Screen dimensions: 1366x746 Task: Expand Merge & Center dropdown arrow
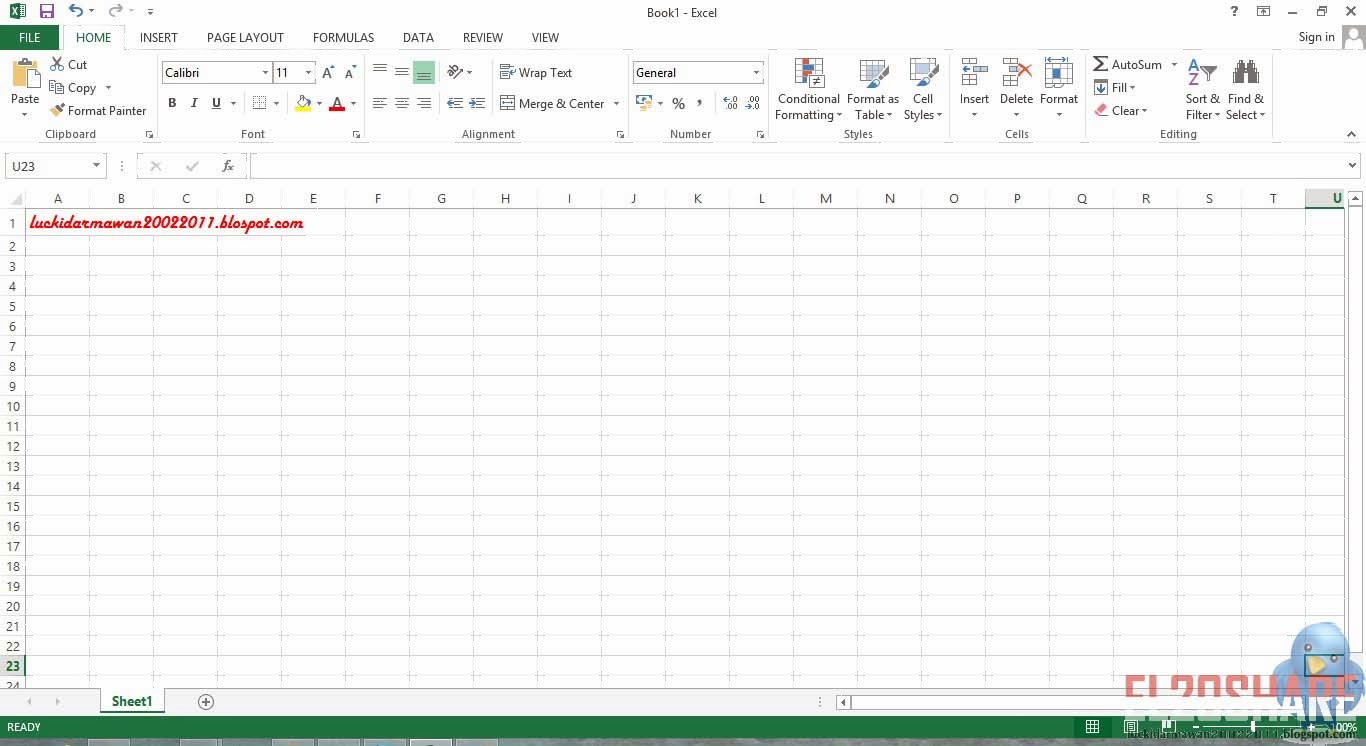pyautogui.click(x=616, y=104)
